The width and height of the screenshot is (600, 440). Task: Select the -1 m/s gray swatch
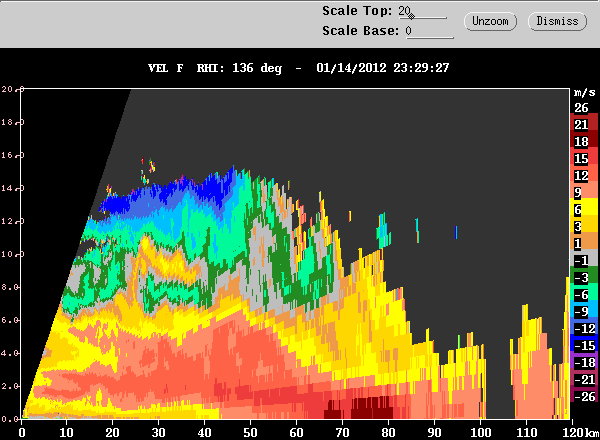(x=584, y=258)
